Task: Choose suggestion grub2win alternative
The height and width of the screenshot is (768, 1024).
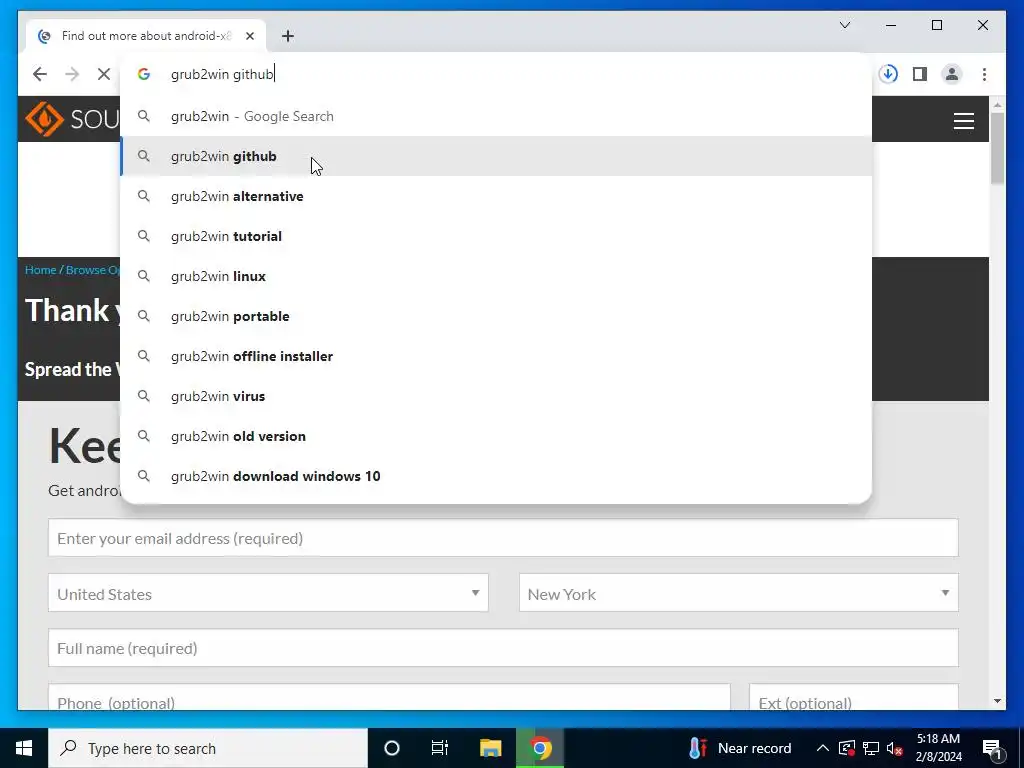Action: (x=496, y=196)
